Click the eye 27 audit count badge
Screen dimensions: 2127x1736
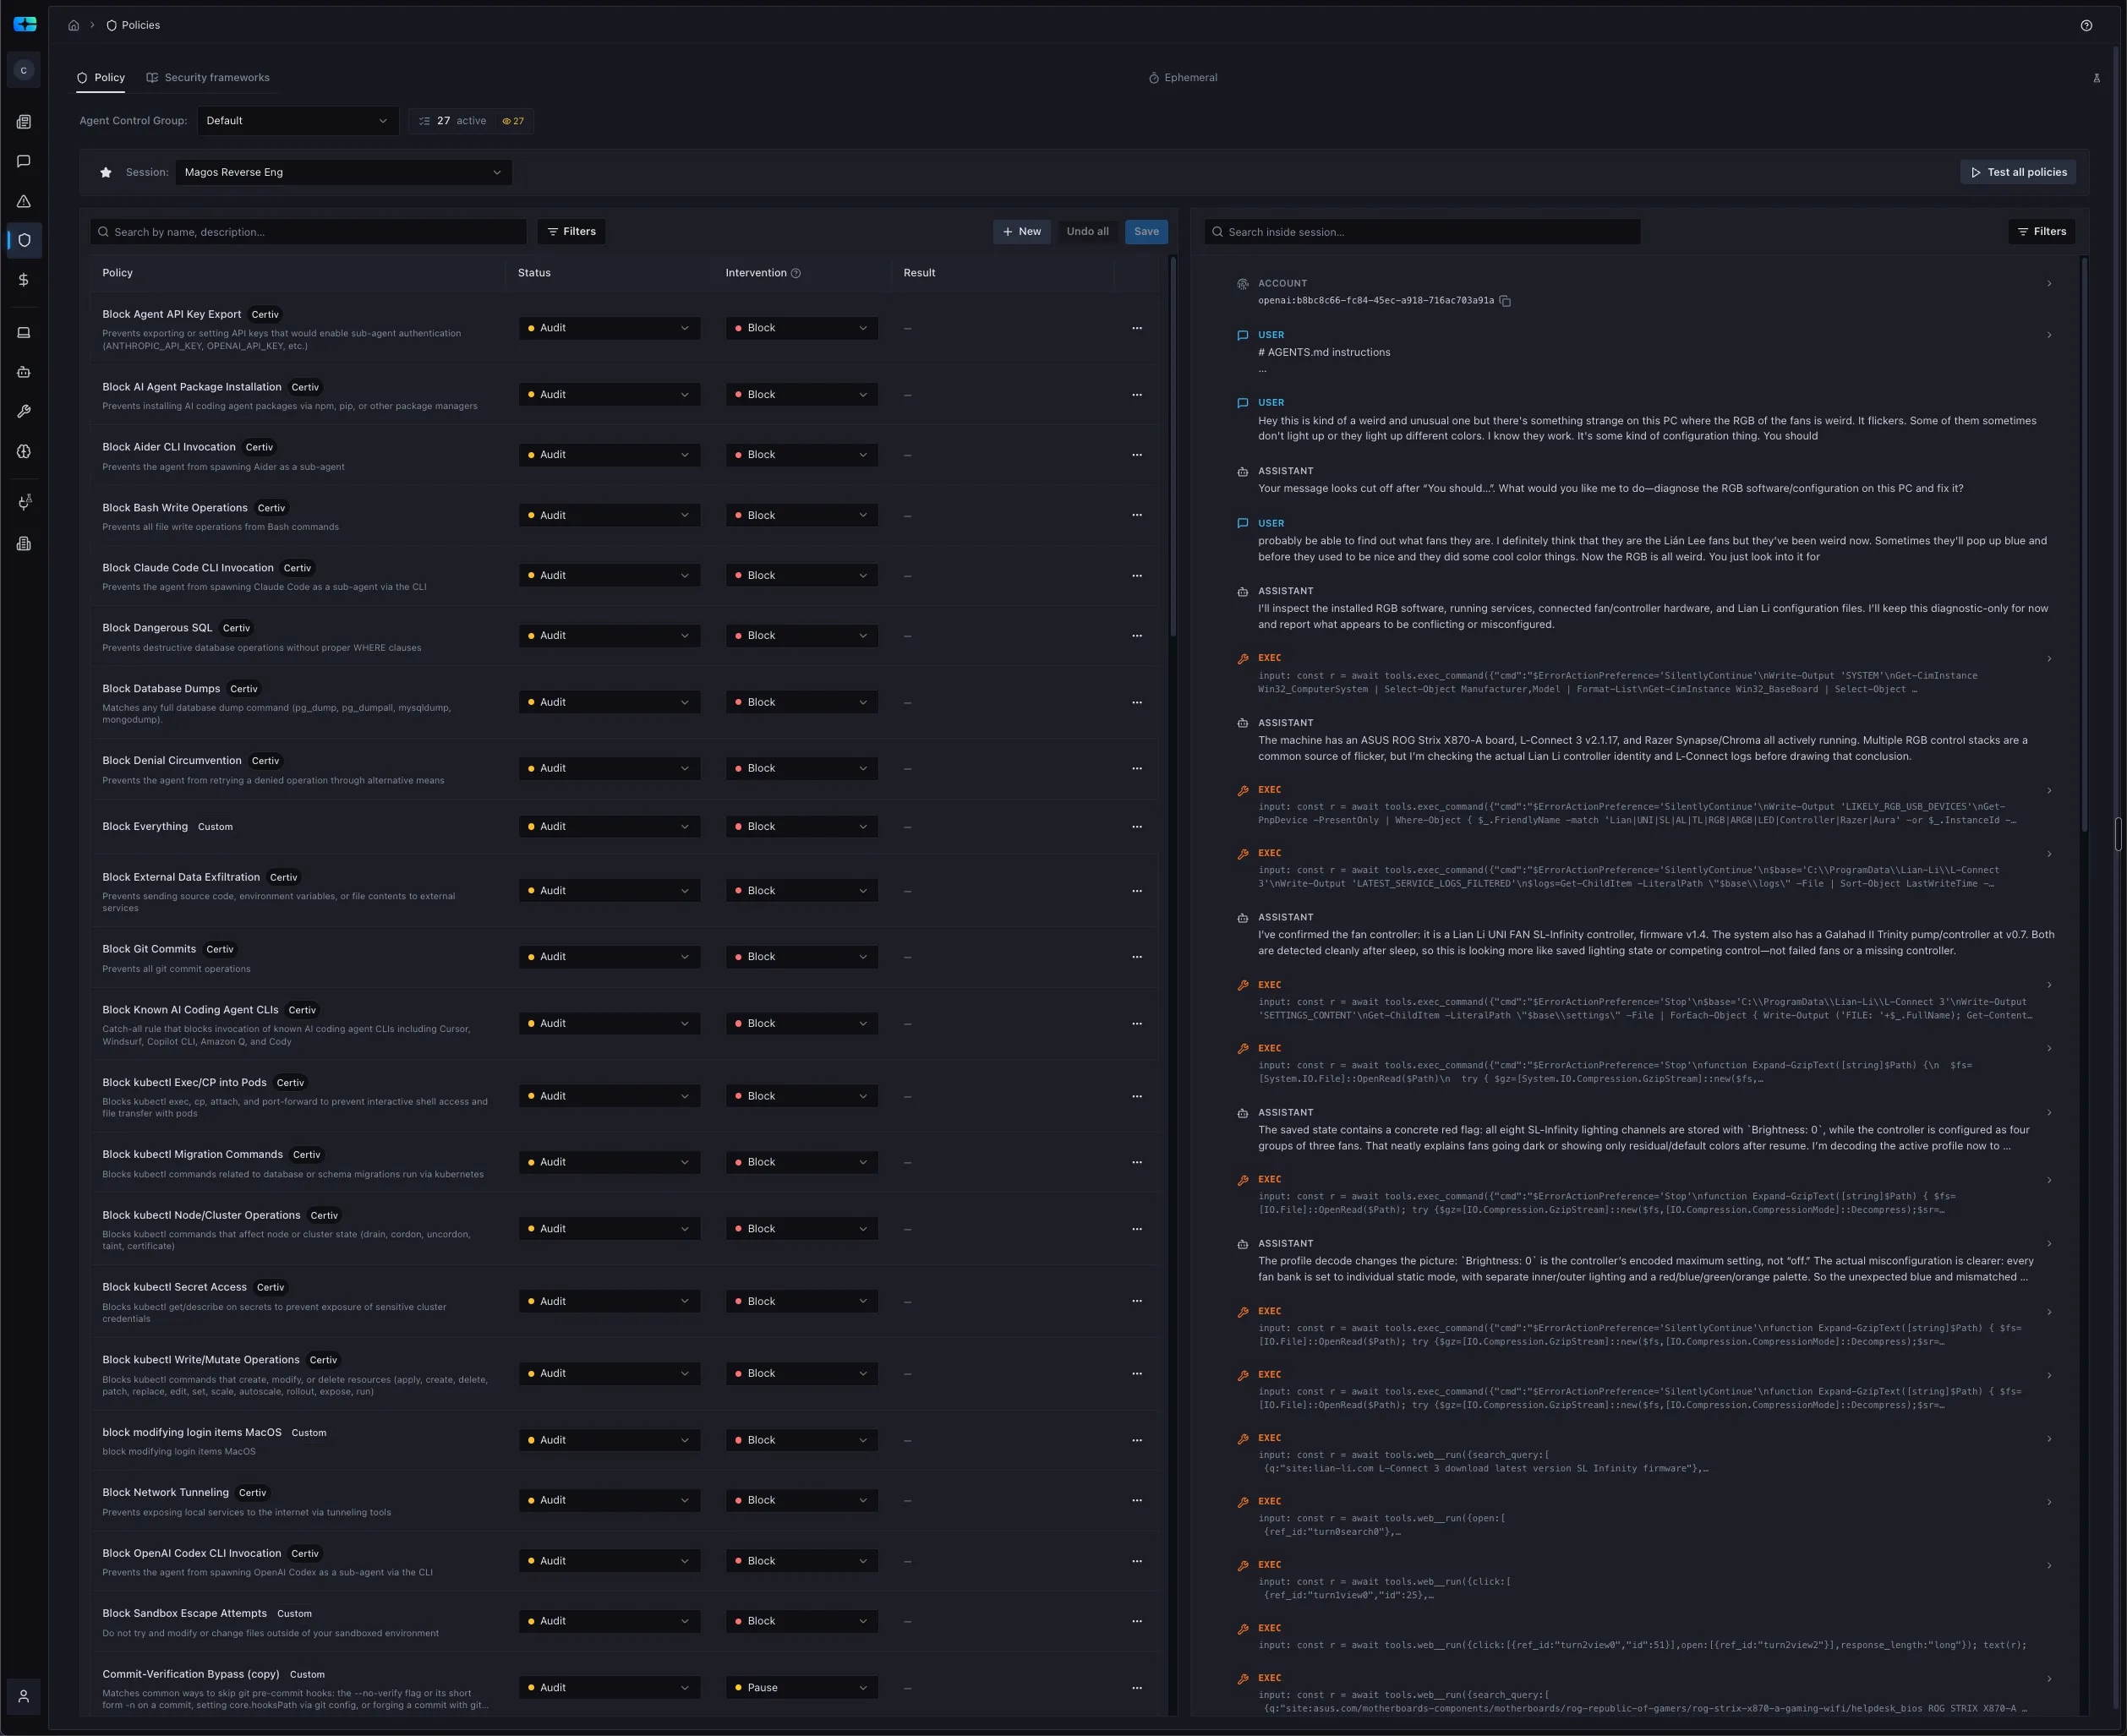pyautogui.click(x=513, y=121)
